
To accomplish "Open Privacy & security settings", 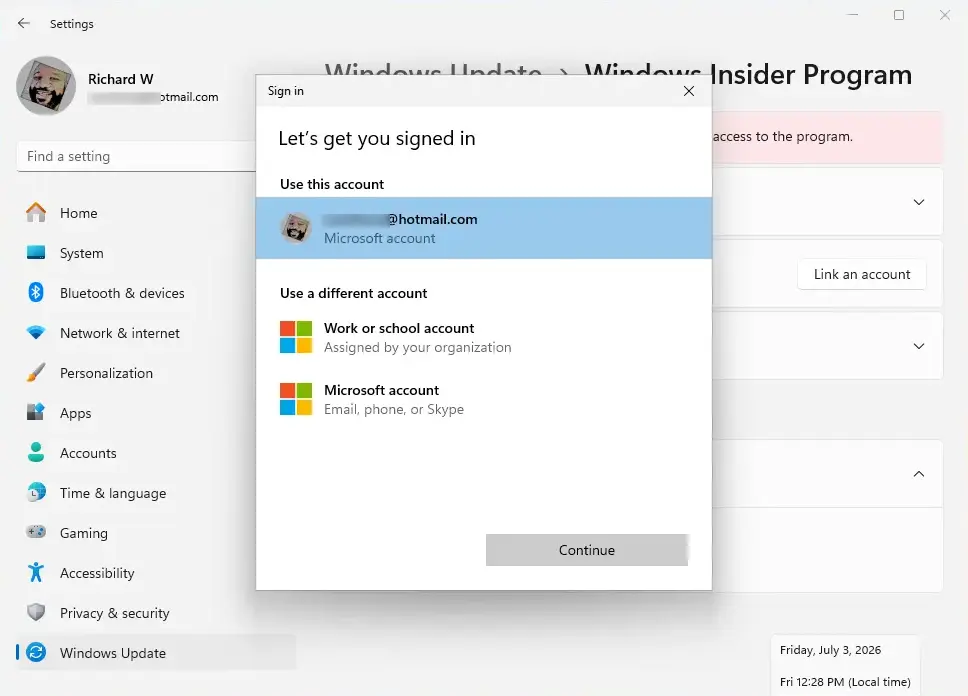I will tap(156, 613).
